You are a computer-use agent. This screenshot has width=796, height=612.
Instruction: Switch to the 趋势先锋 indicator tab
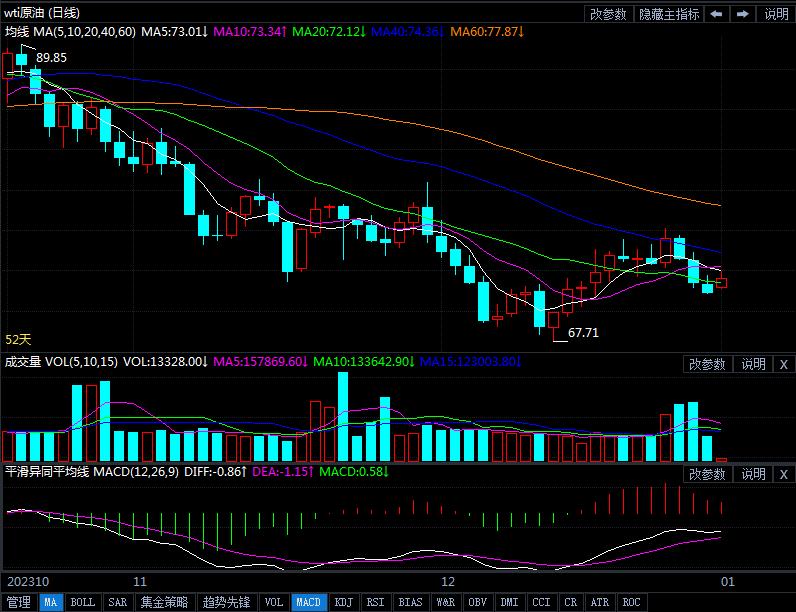point(226,602)
